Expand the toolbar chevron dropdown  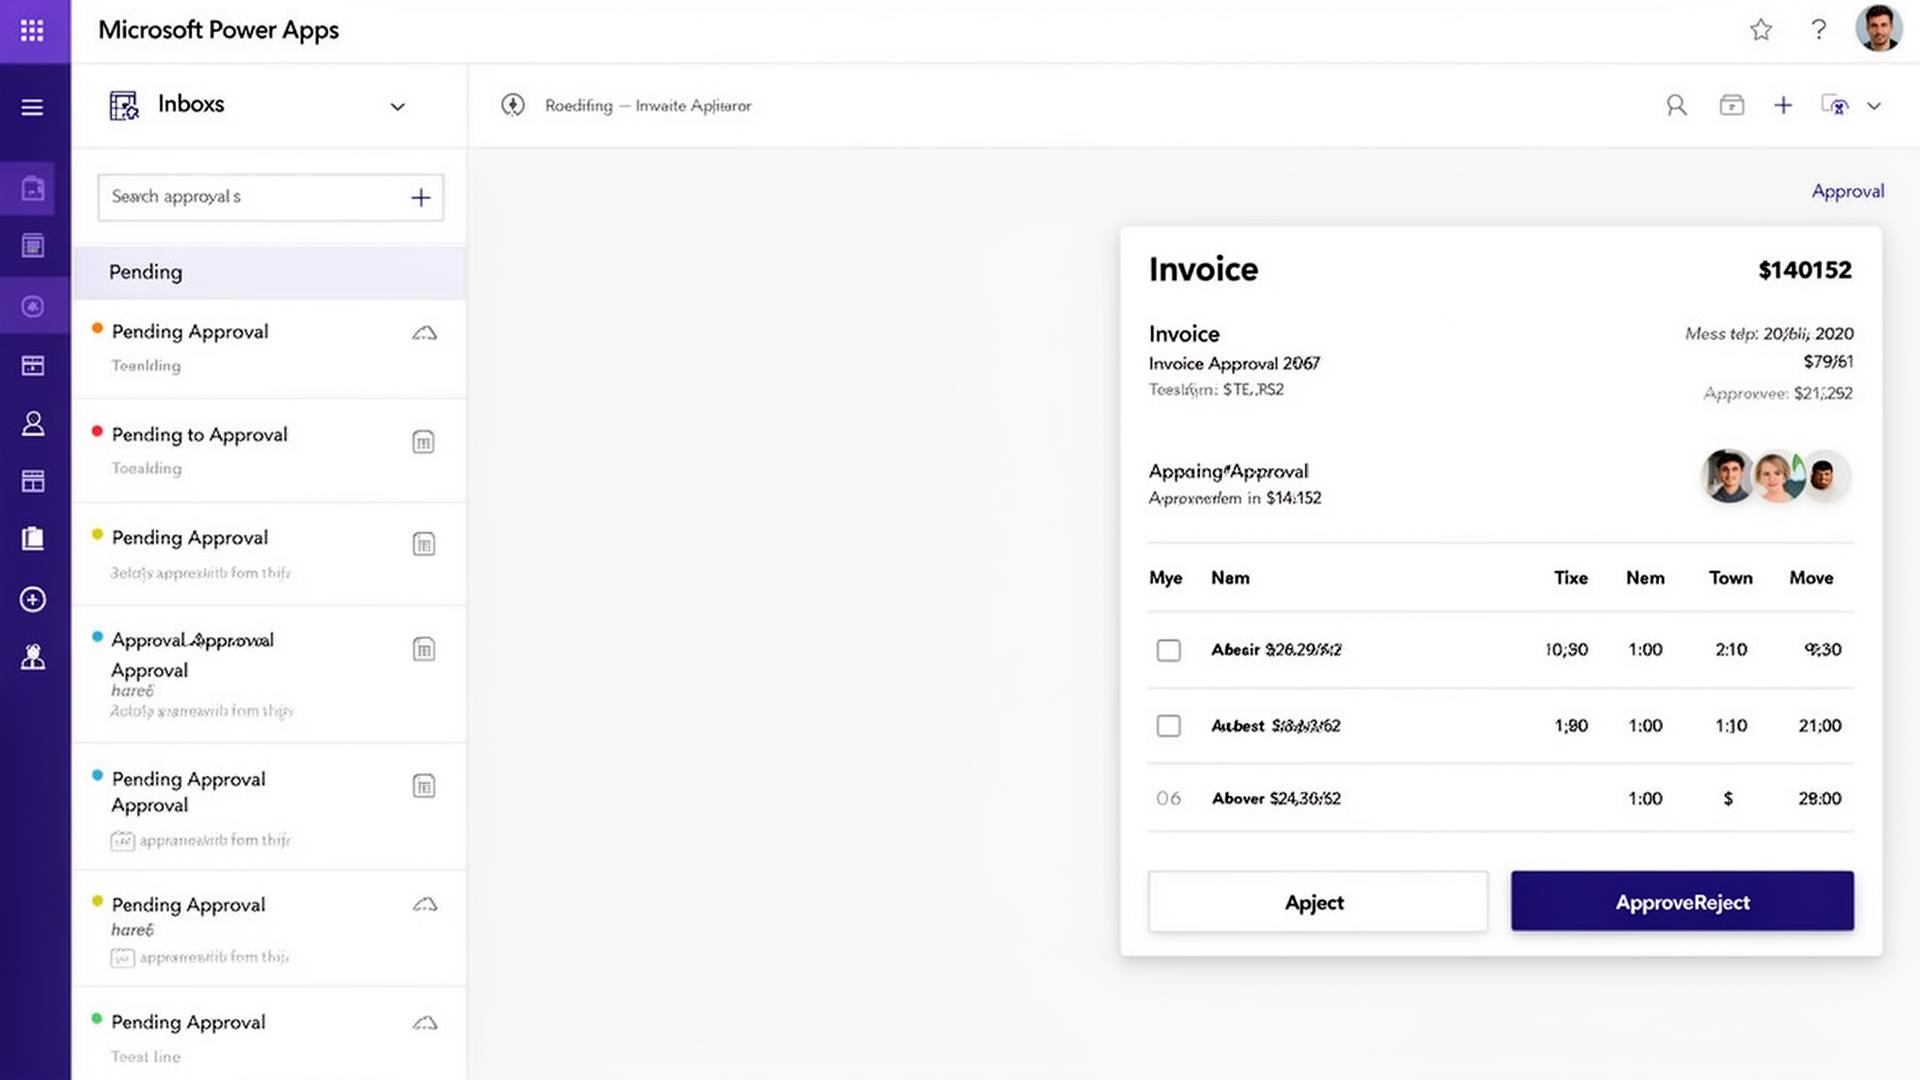pos(1874,106)
